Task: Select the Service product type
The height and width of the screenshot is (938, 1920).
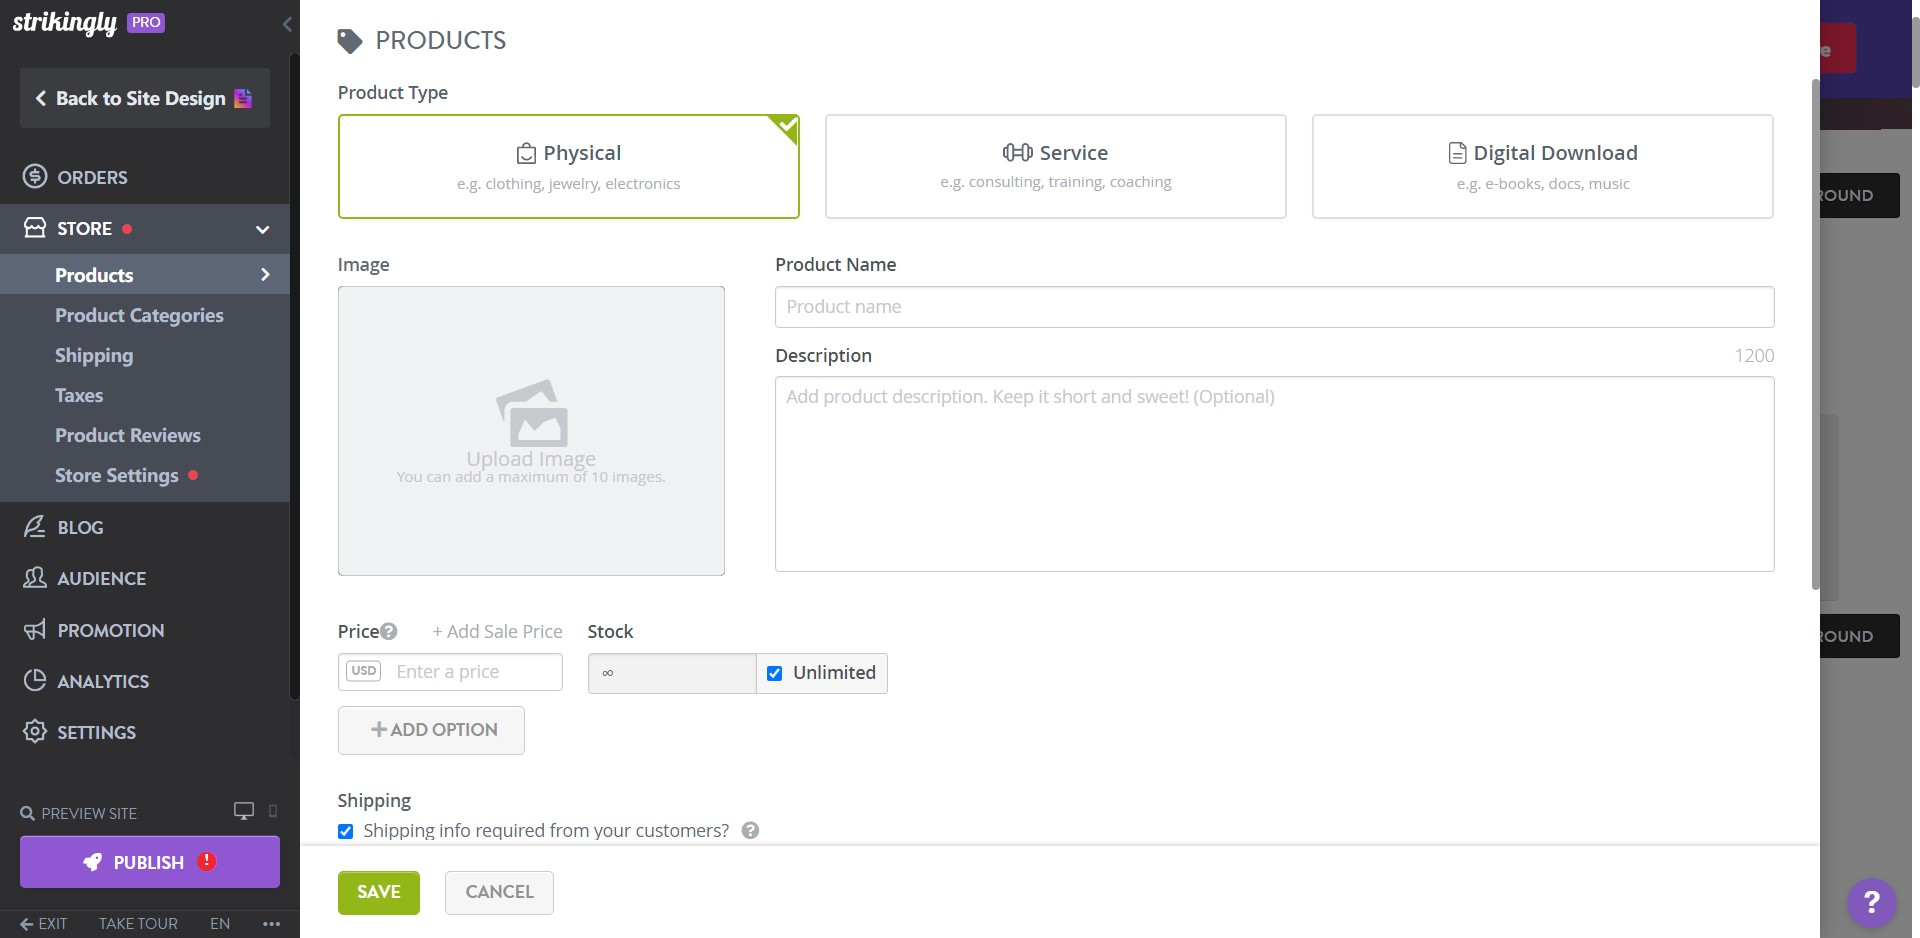Action: point(1055,165)
